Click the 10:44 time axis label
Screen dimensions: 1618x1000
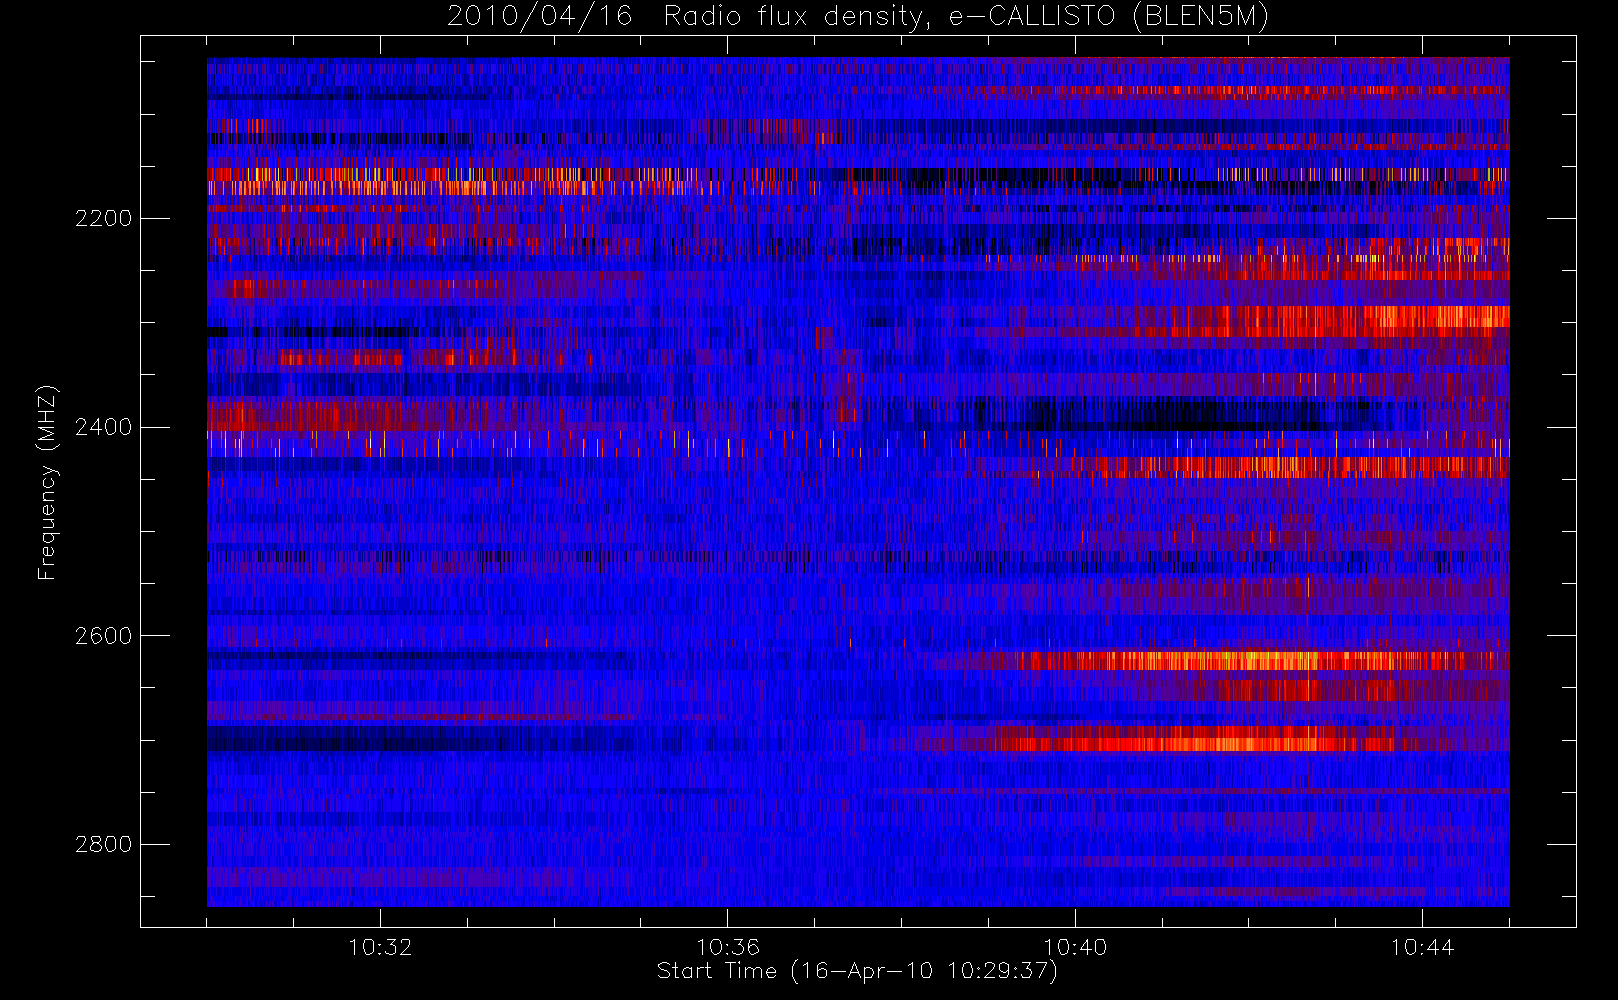coord(1422,947)
